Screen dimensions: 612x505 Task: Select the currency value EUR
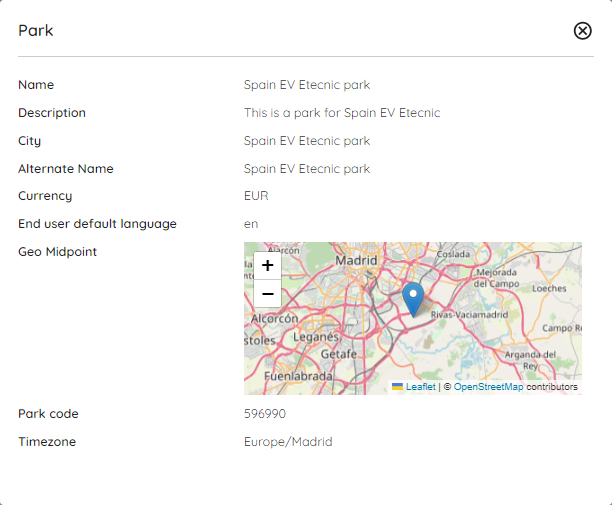256,196
